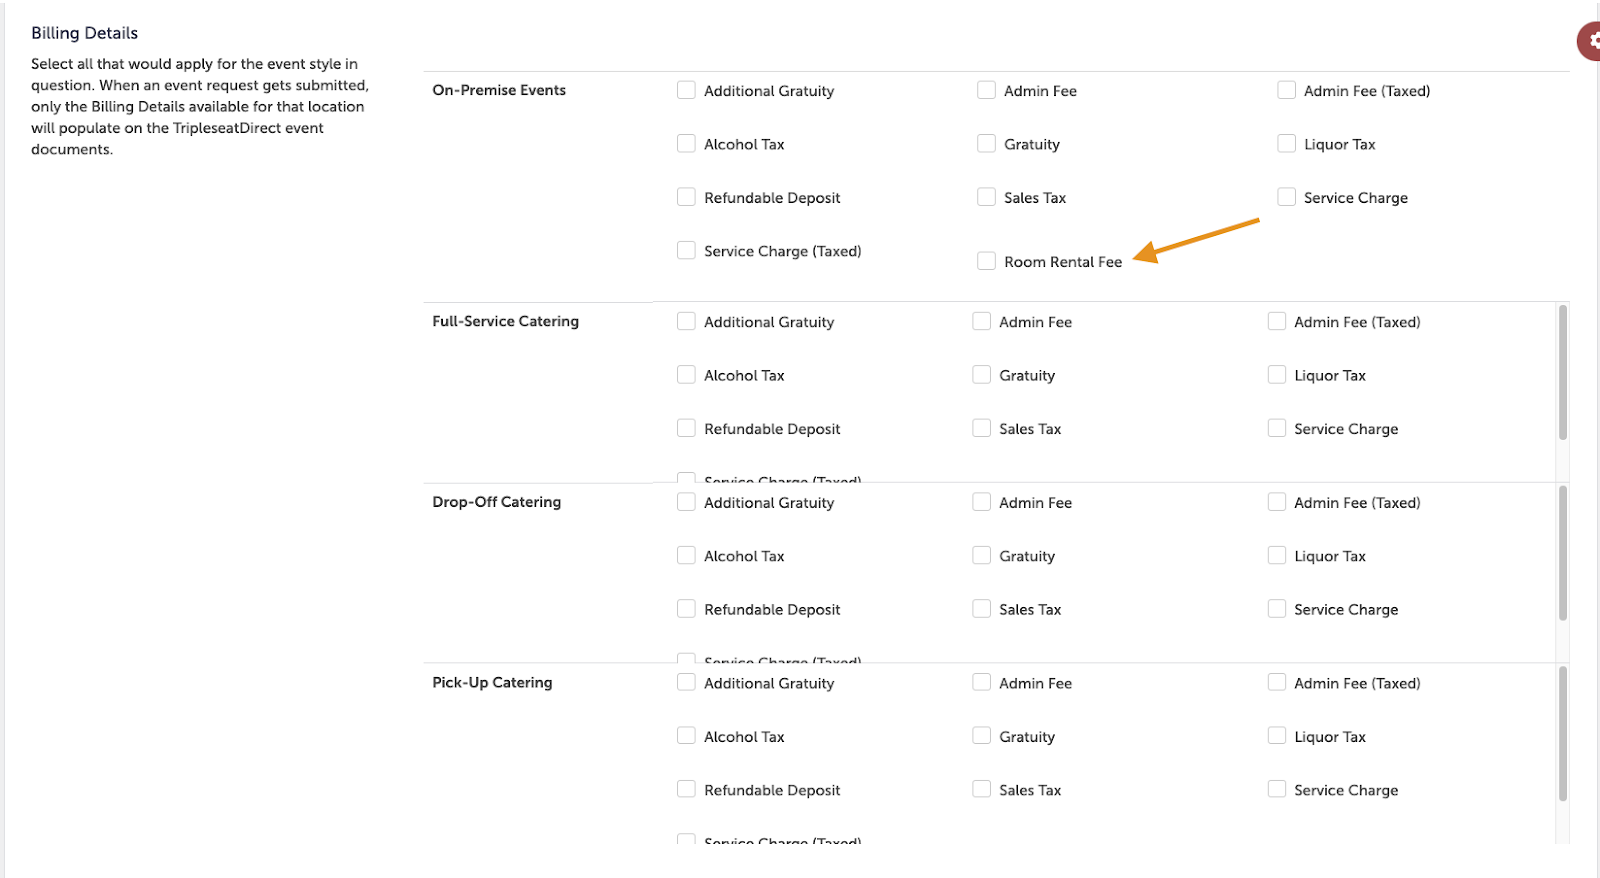Select Additional Gratuity for Pick-Up Catering
This screenshot has height=878, width=1600.
(x=686, y=683)
